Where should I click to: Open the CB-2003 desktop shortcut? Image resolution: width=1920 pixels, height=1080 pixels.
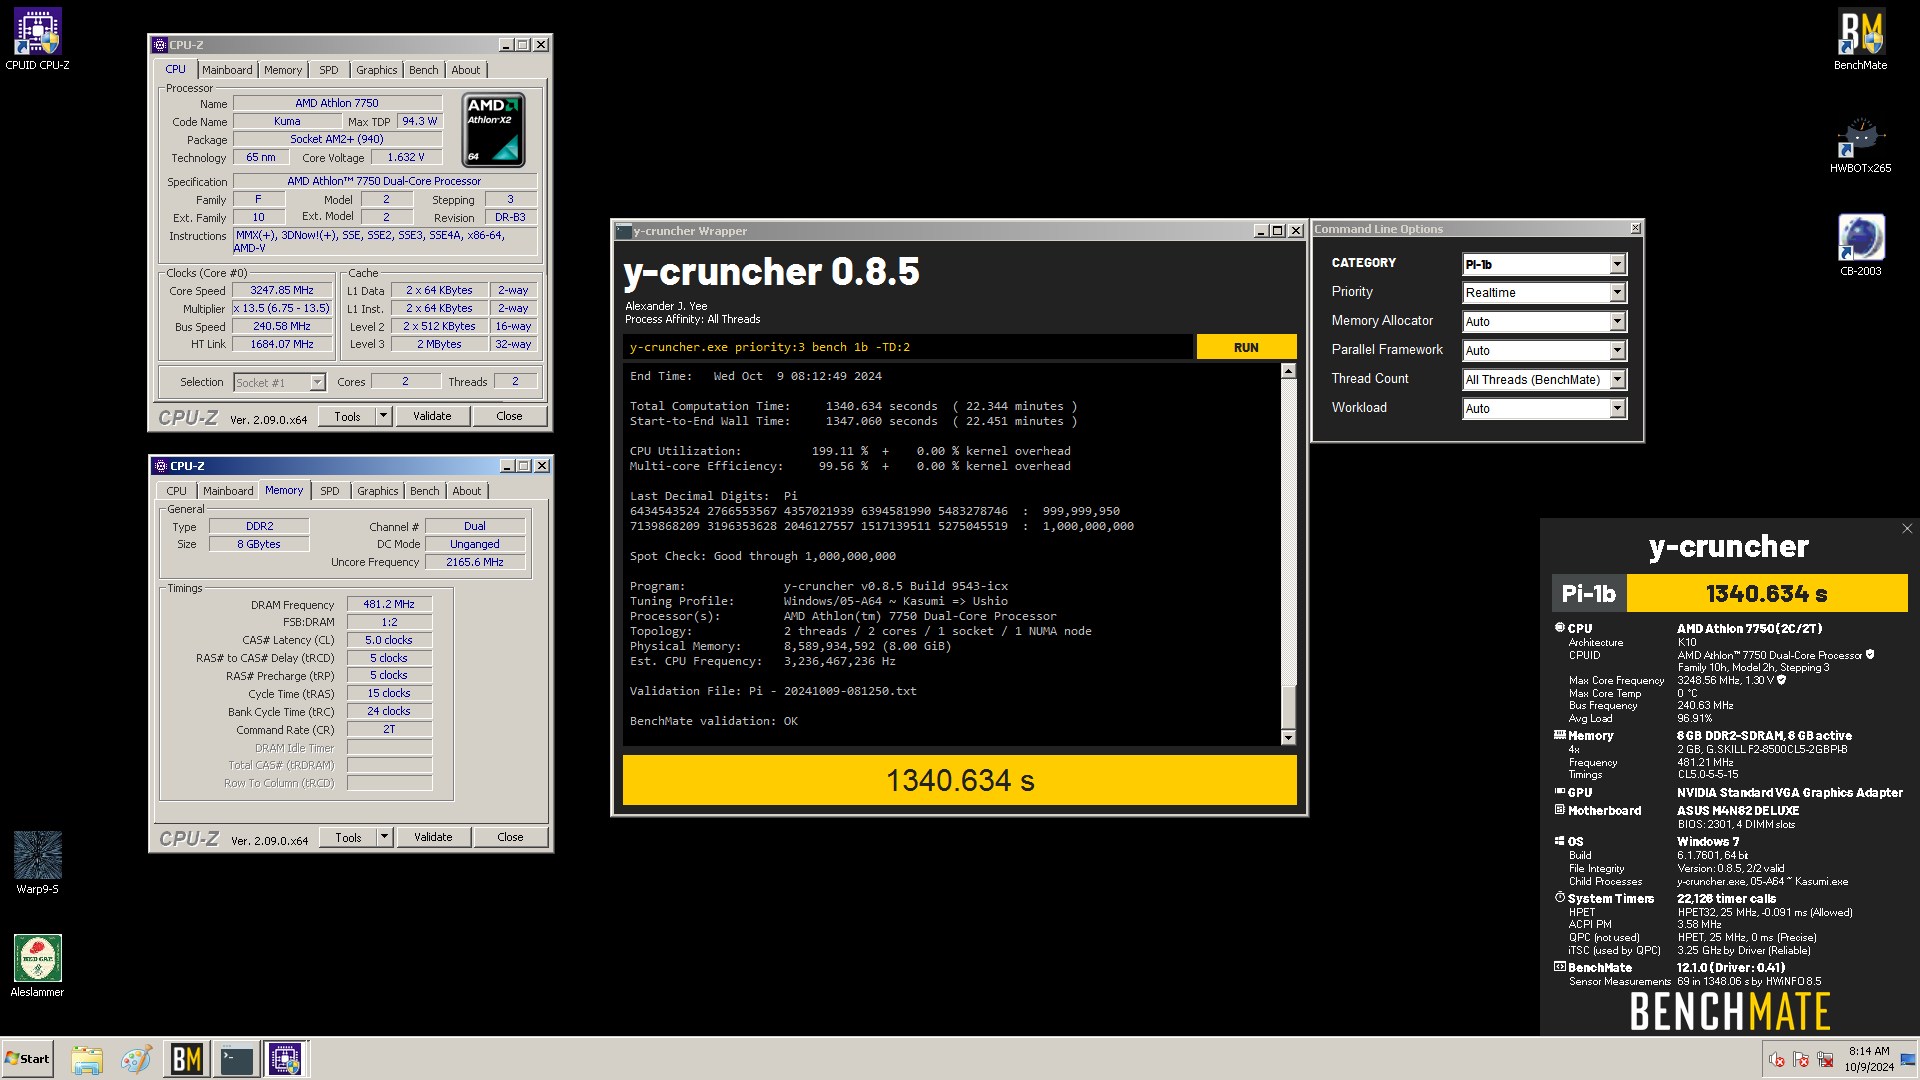(1860, 245)
